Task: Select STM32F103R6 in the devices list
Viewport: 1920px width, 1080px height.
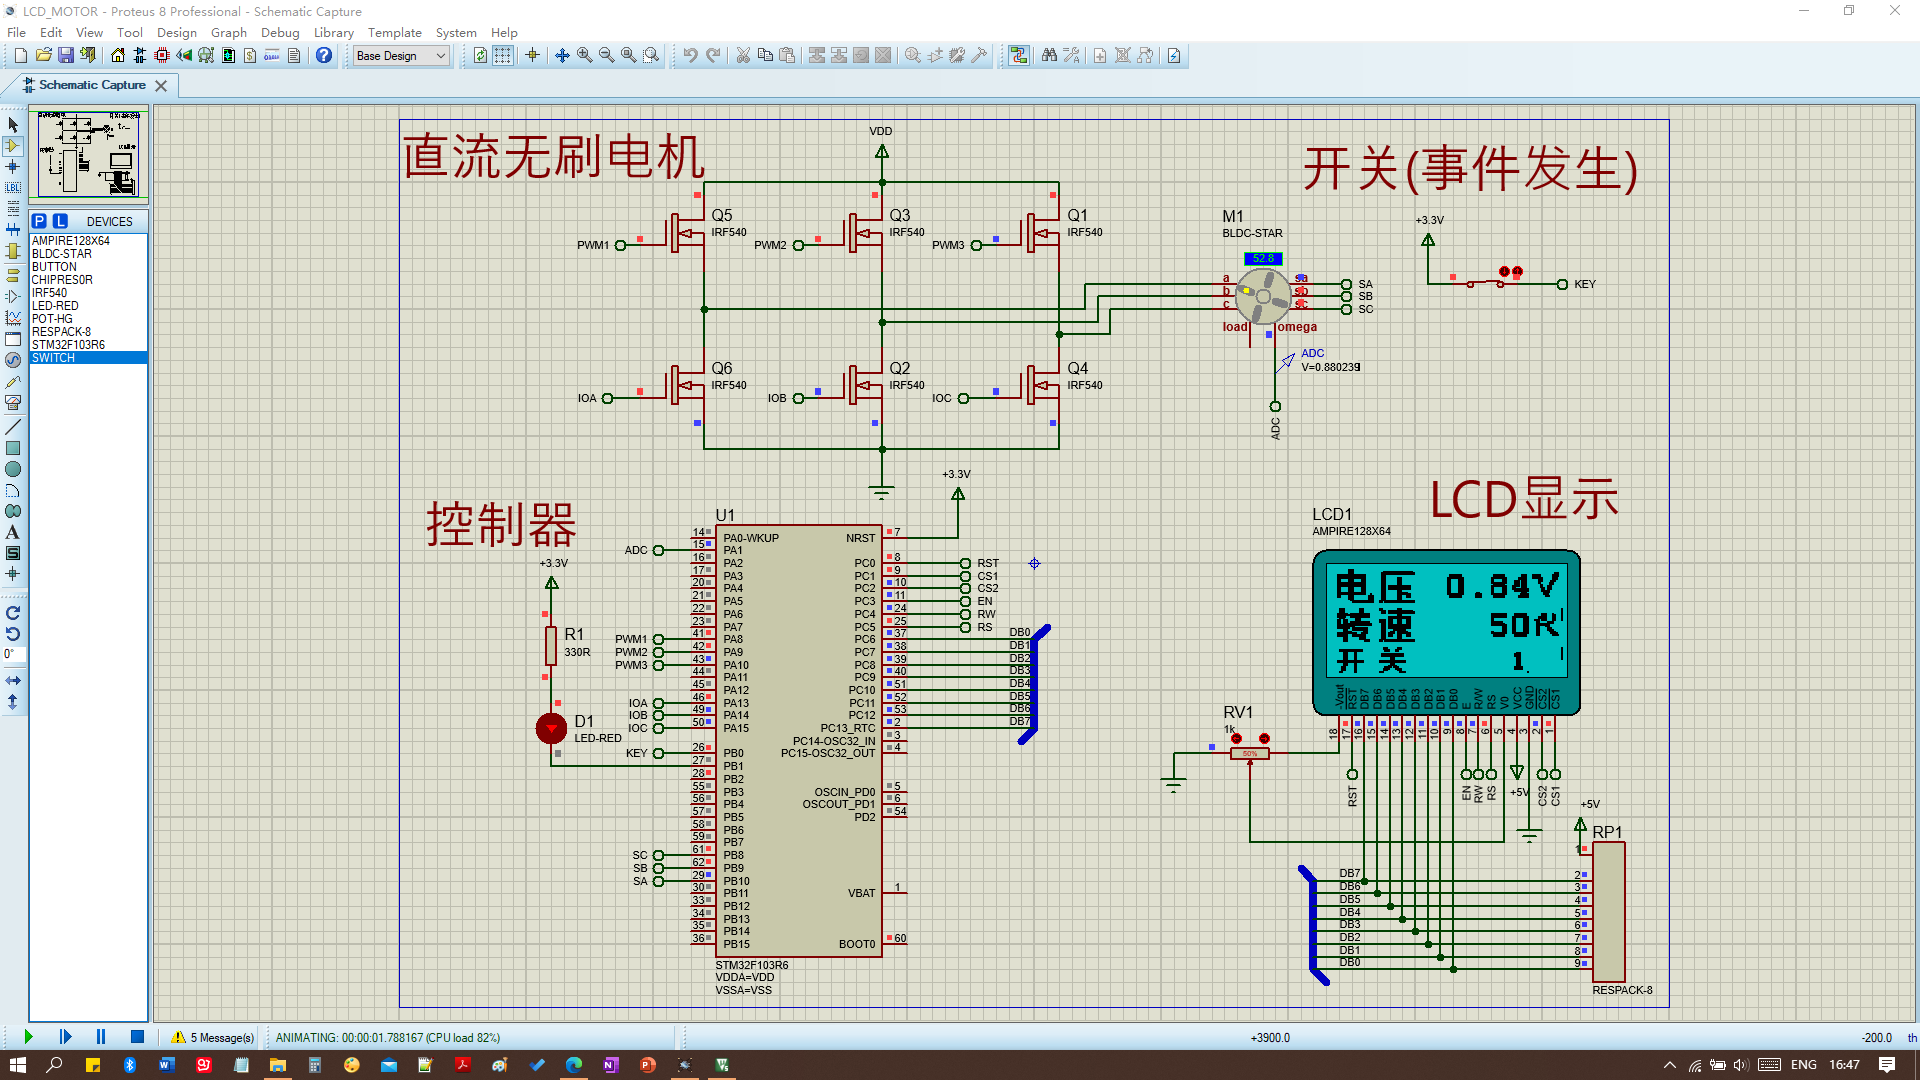Action: [68, 345]
